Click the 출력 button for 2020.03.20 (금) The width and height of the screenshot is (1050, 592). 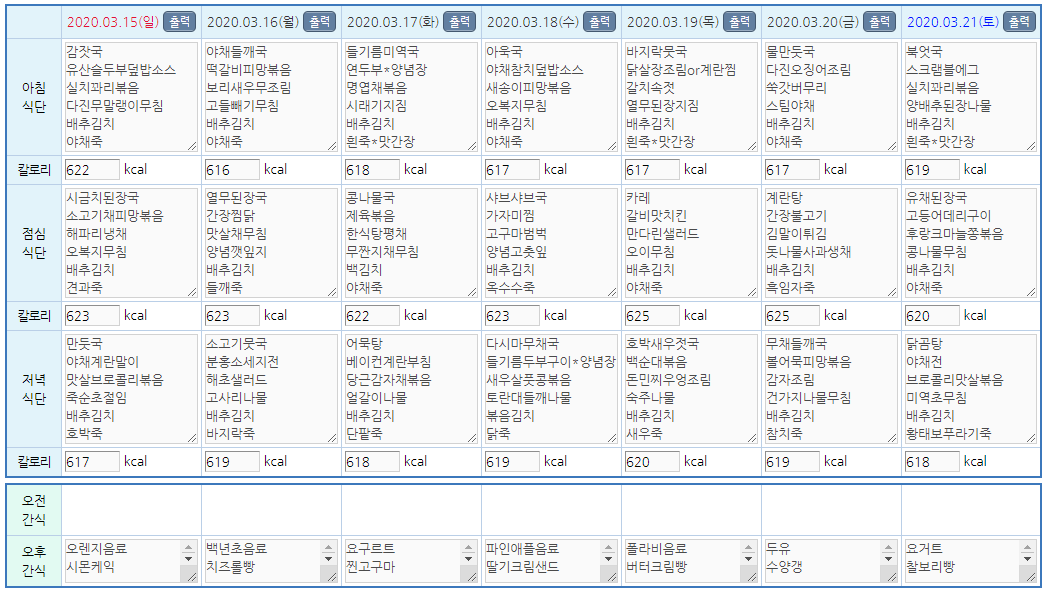point(879,22)
